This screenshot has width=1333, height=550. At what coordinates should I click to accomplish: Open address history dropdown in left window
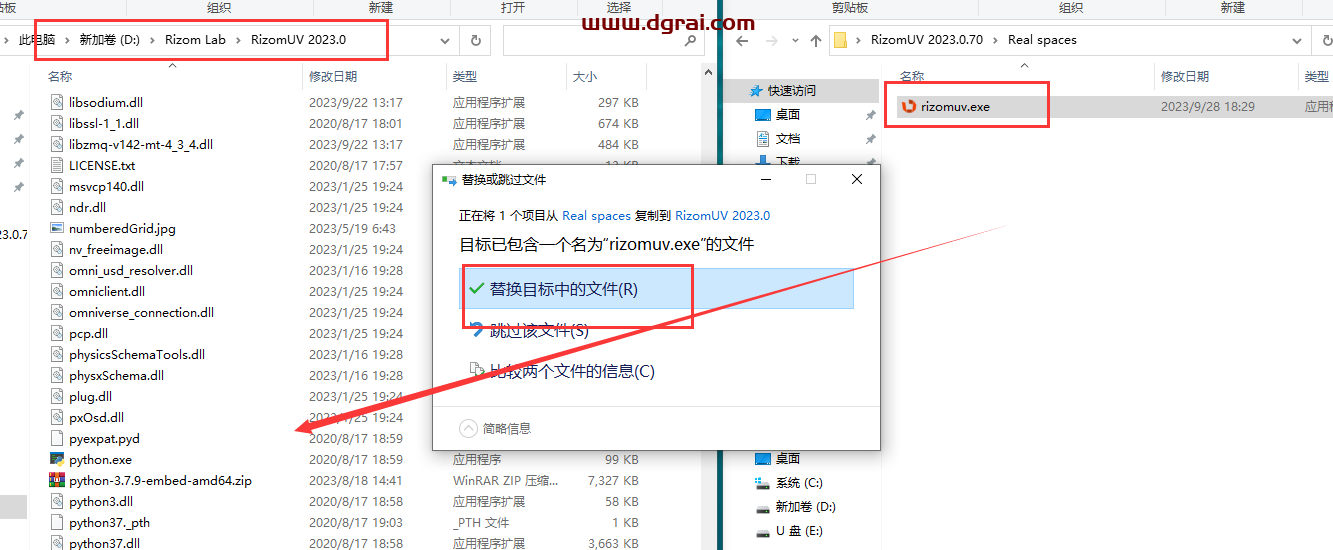point(445,41)
